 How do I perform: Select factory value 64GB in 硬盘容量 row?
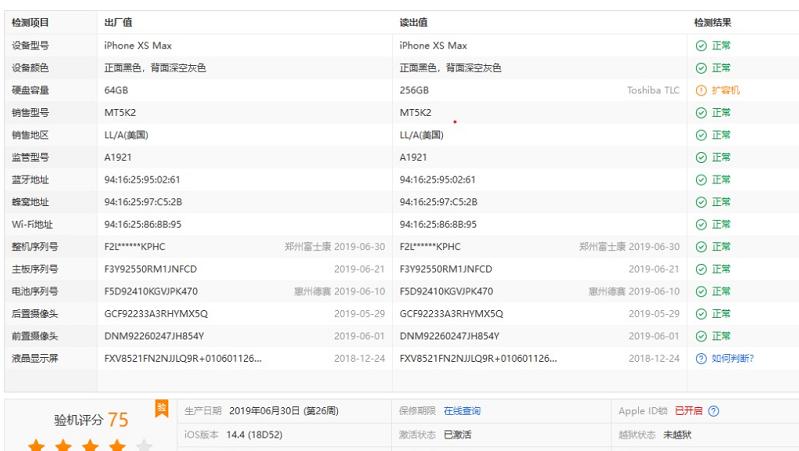[116, 90]
